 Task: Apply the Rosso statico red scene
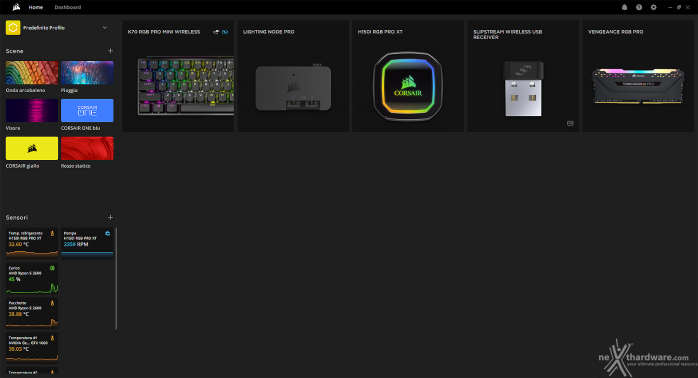[87, 148]
